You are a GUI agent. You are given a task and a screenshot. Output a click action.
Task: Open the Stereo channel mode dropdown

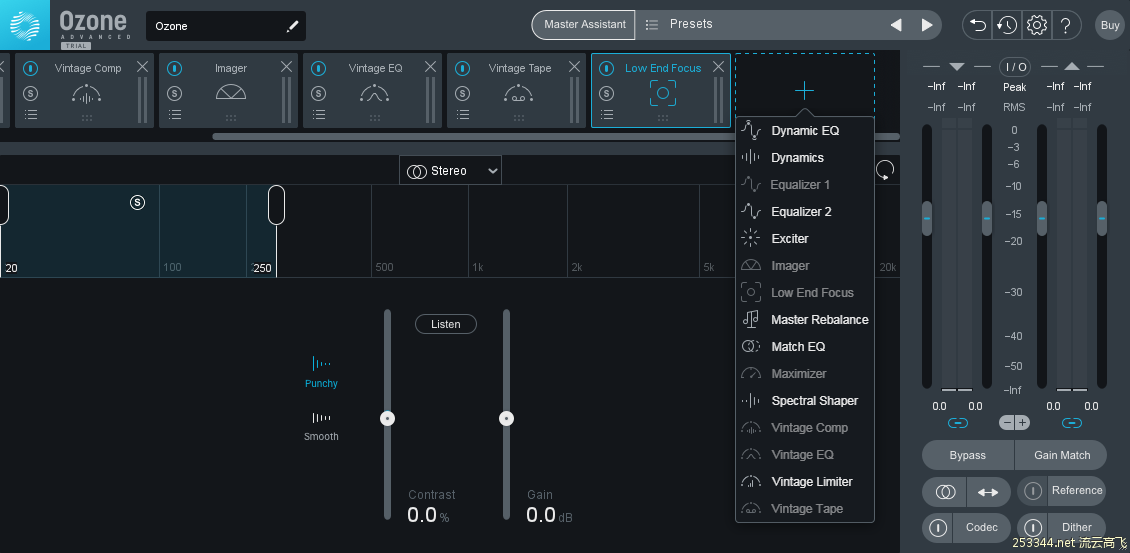(x=450, y=171)
